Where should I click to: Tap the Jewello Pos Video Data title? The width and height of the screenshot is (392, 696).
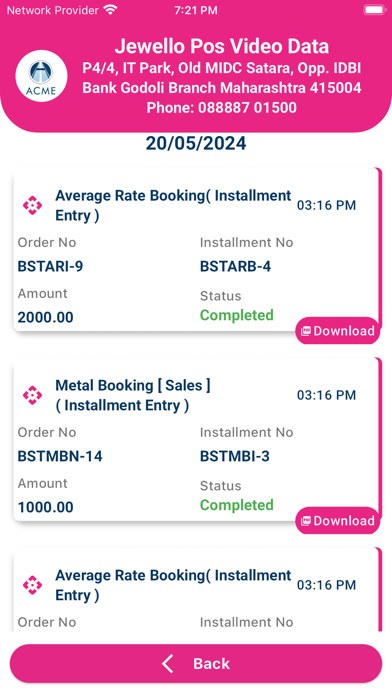tap(222, 46)
